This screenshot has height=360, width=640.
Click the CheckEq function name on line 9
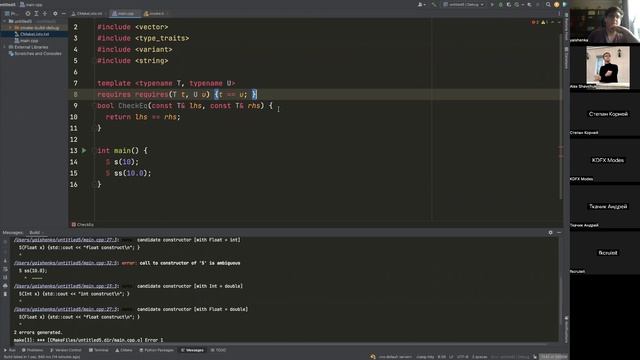tap(133, 106)
